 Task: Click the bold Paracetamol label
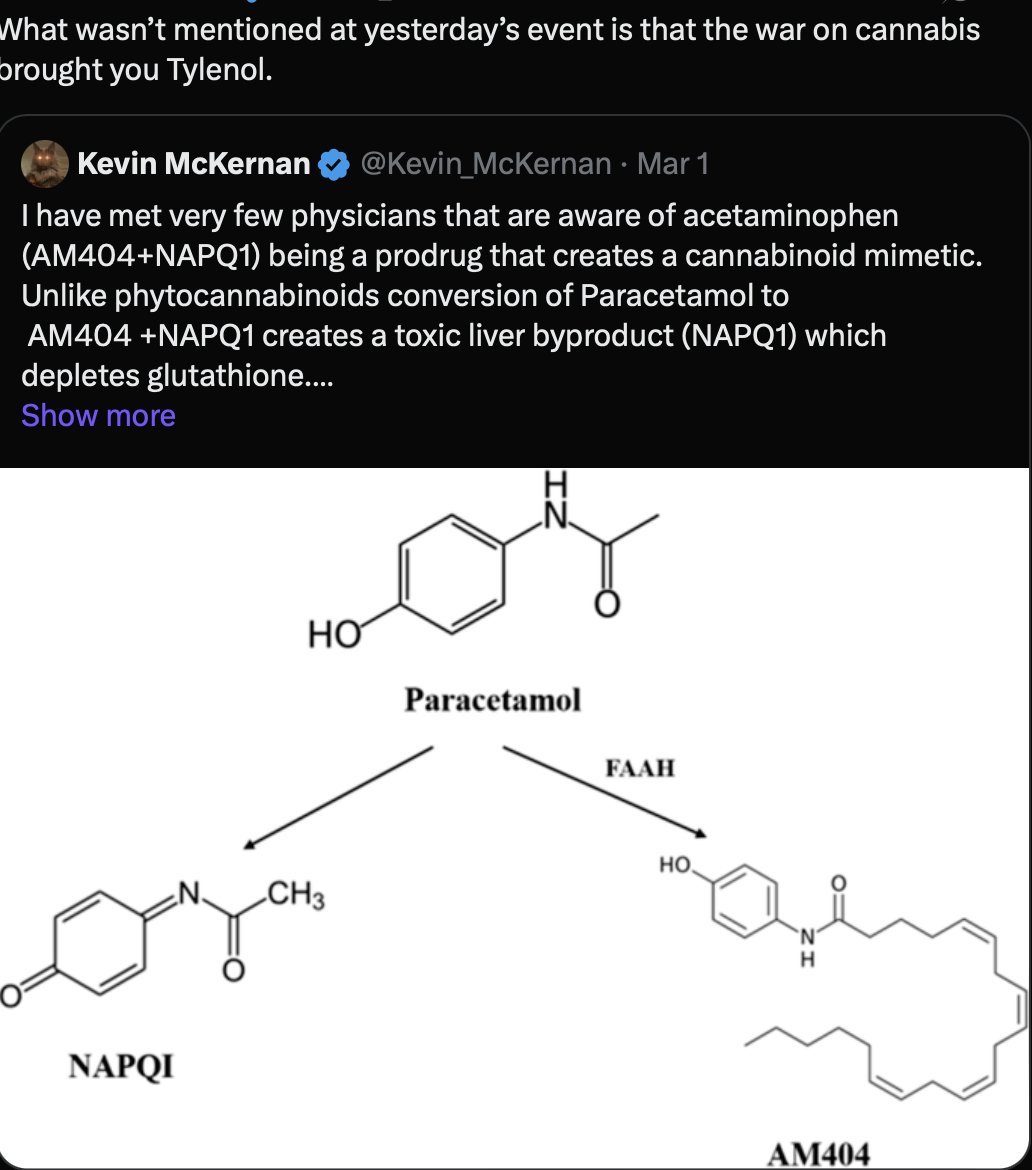coord(492,700)
